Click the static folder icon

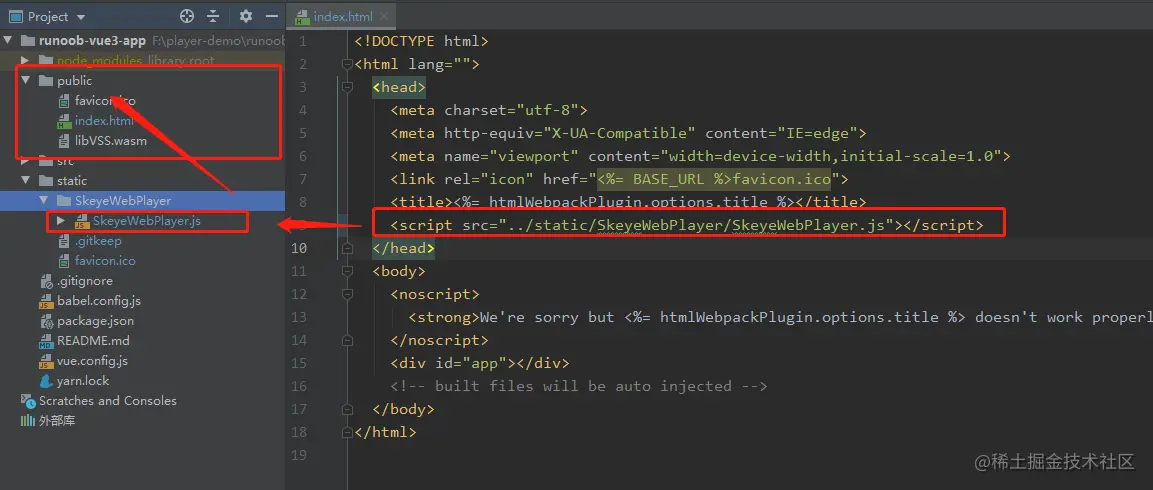(46, 180)
